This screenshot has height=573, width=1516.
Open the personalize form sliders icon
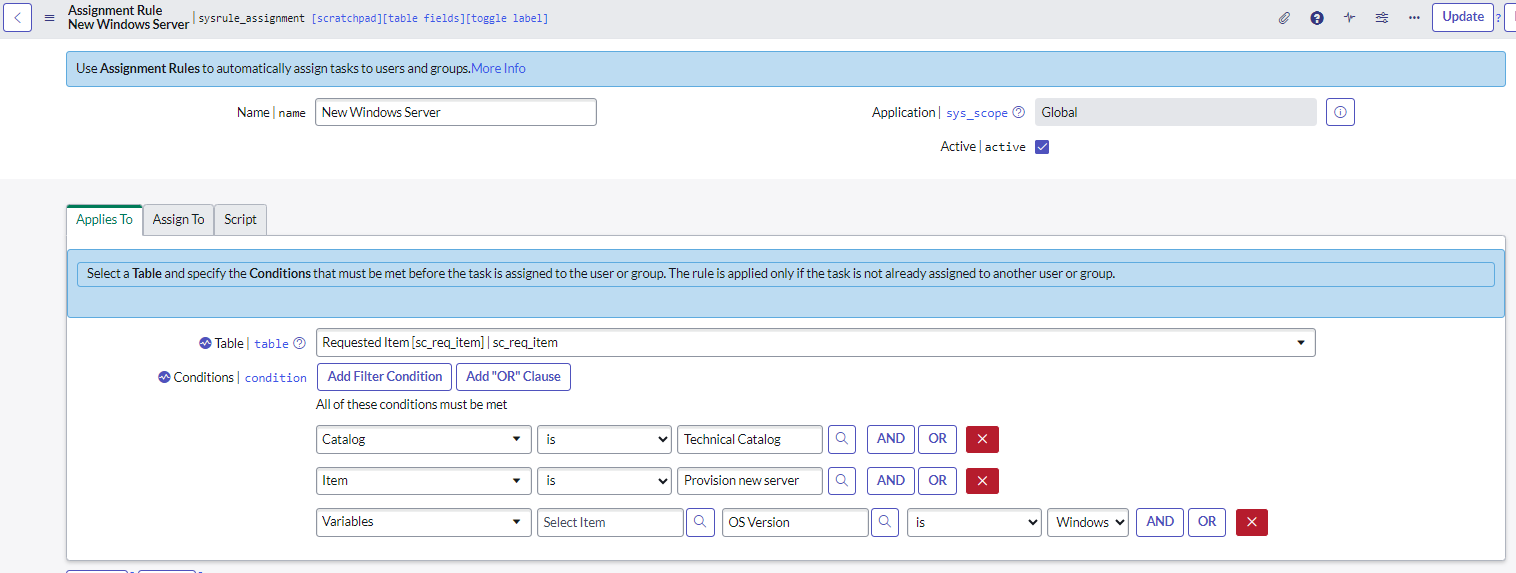tap(1382, 18)
